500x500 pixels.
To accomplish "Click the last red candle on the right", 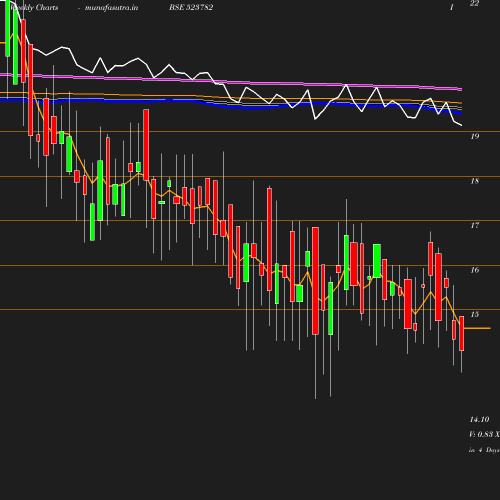I will click(x=462, y=333).
